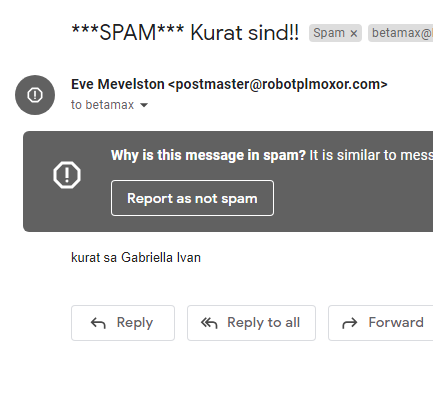Click the forward arrow icon

pos(350,323)
